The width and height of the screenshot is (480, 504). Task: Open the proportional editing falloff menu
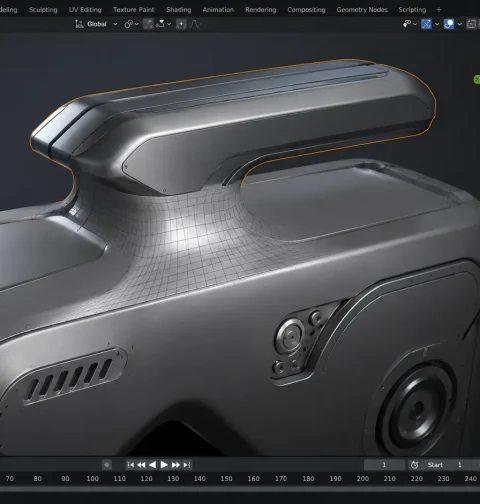click(196, 24)
